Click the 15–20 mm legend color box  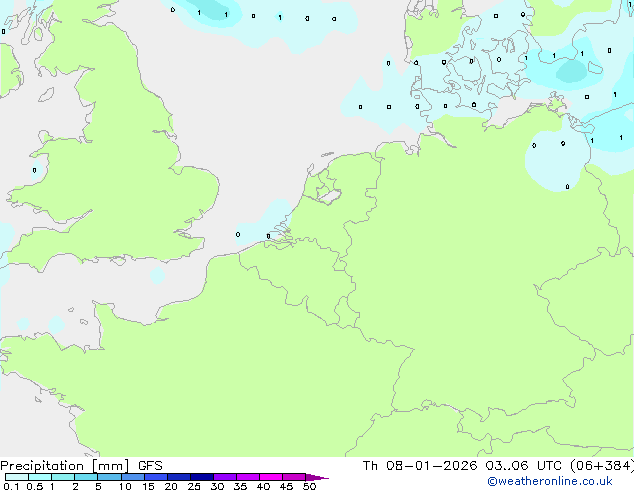tap(156, 477)
